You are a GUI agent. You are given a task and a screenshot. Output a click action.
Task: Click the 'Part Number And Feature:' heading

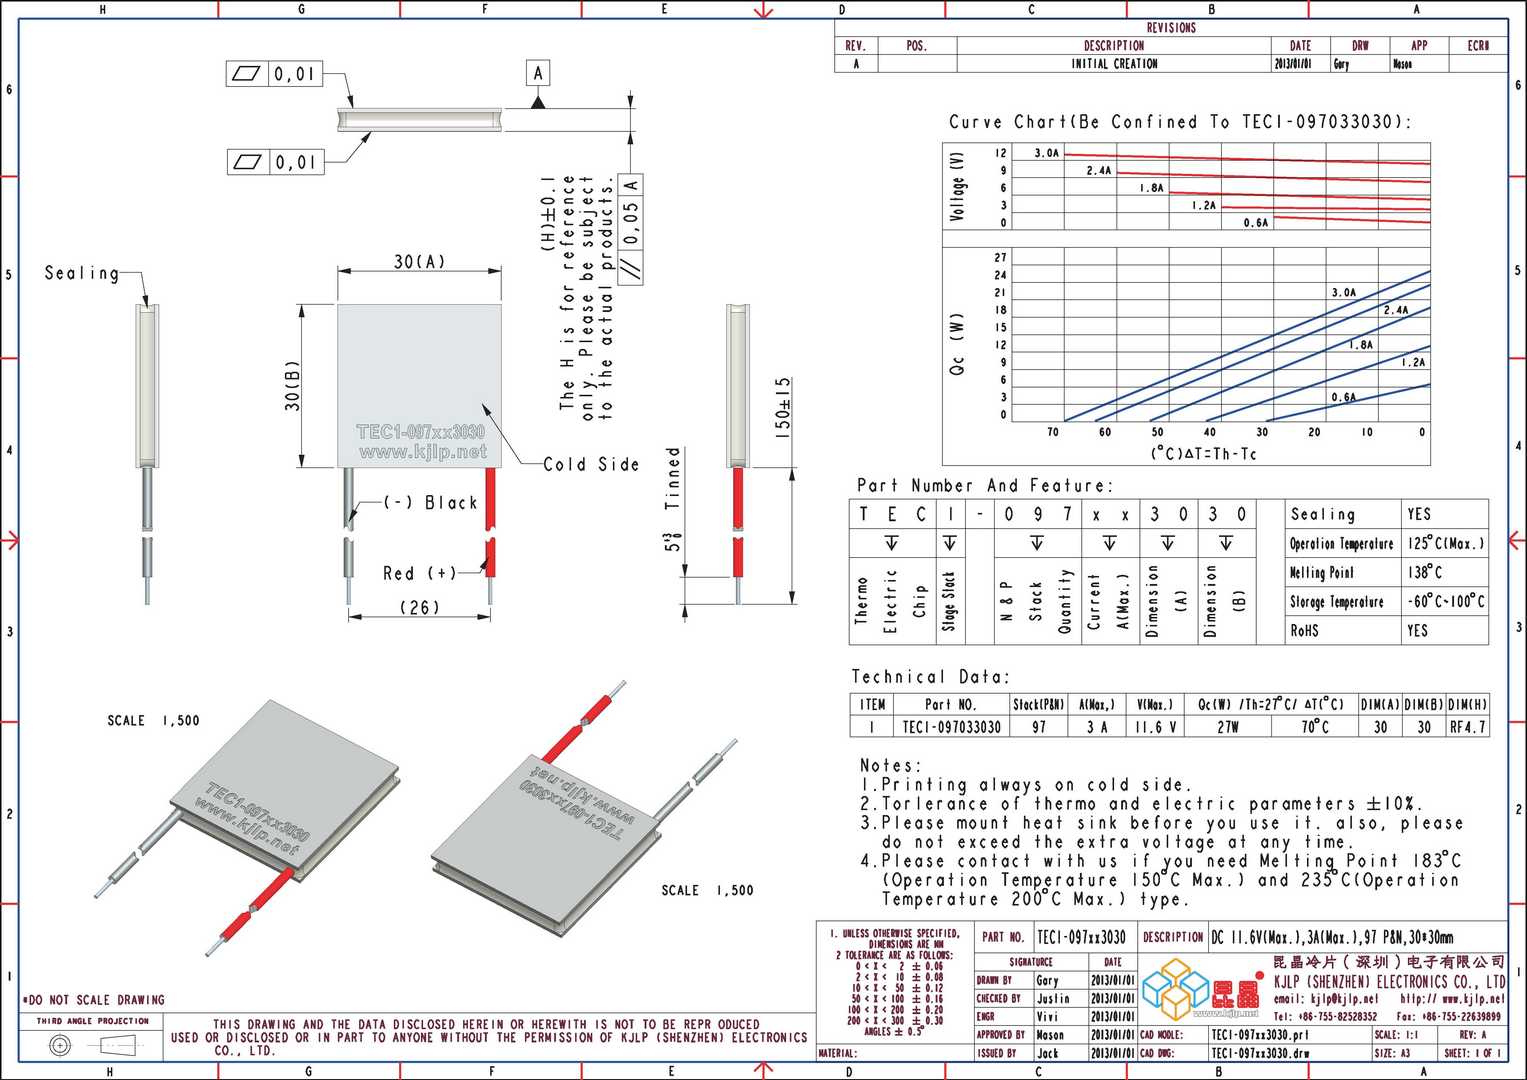coord(984,485)
